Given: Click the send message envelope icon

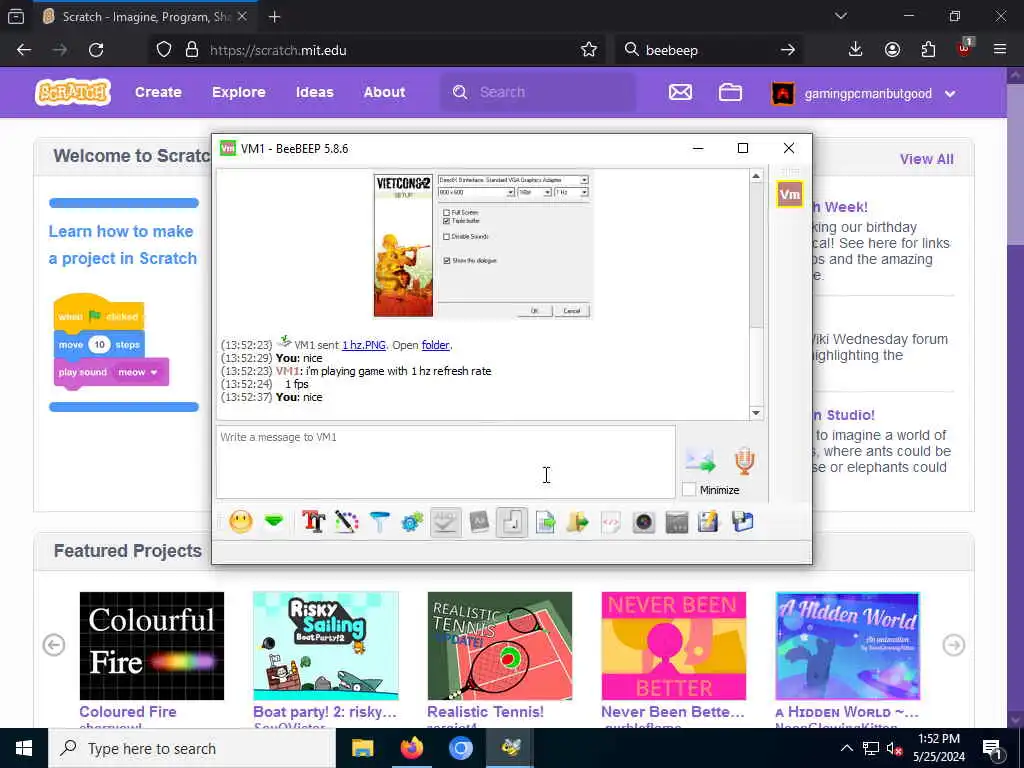Looking at the screenshot, I should (700, 460).
